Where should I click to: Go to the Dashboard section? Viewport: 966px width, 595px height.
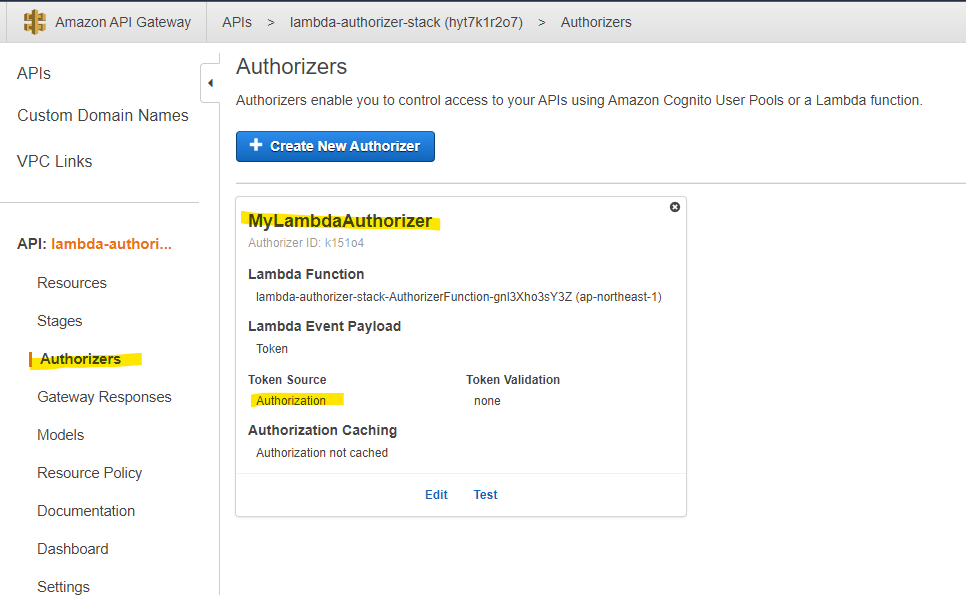pos(72,548)
